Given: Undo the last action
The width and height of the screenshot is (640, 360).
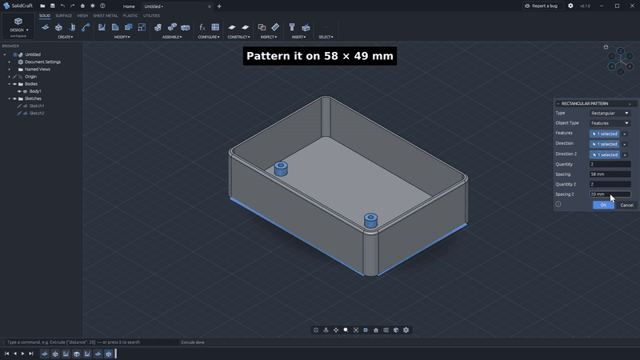Looking at the screenshot, I should (62, 6).
